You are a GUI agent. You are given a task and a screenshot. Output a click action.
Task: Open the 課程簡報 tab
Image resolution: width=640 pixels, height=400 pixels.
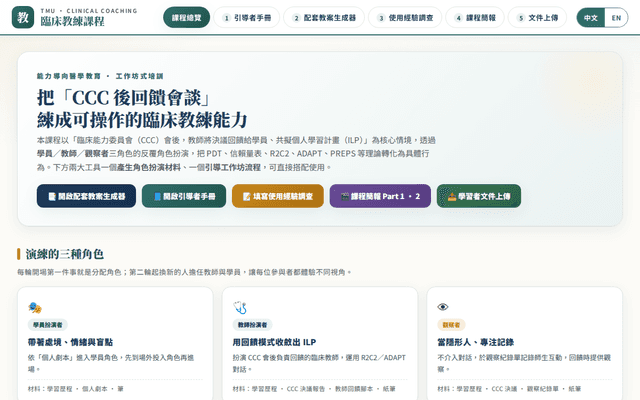tap(475, 18)
